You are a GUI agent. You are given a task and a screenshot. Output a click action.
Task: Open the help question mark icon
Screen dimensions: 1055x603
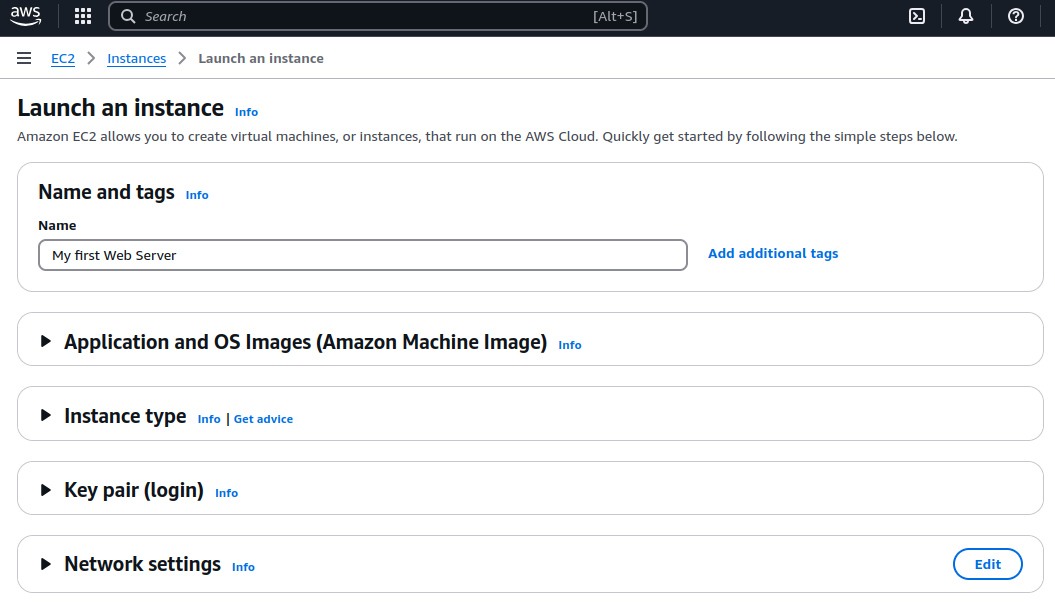[x=1016, y=16]
